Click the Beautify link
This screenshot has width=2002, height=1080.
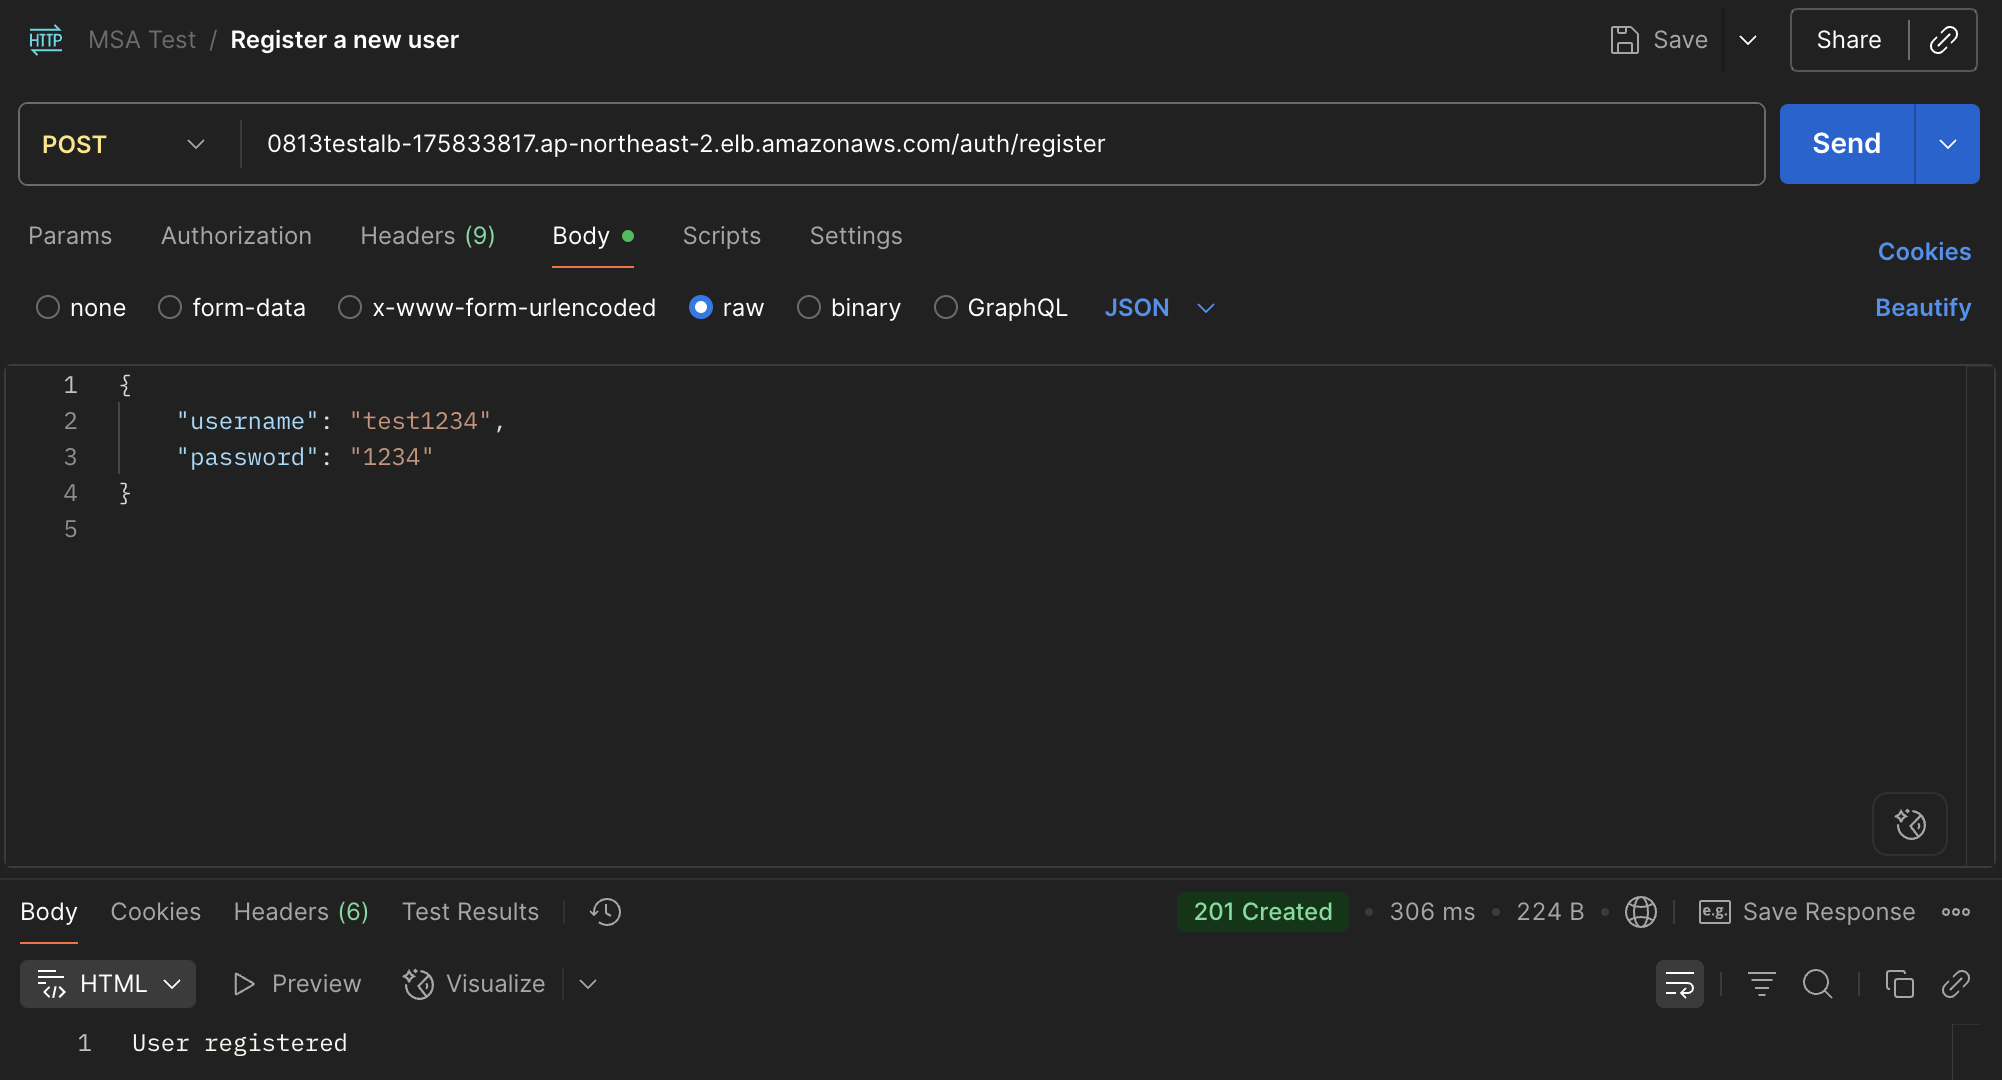(x=1922, y=307)
